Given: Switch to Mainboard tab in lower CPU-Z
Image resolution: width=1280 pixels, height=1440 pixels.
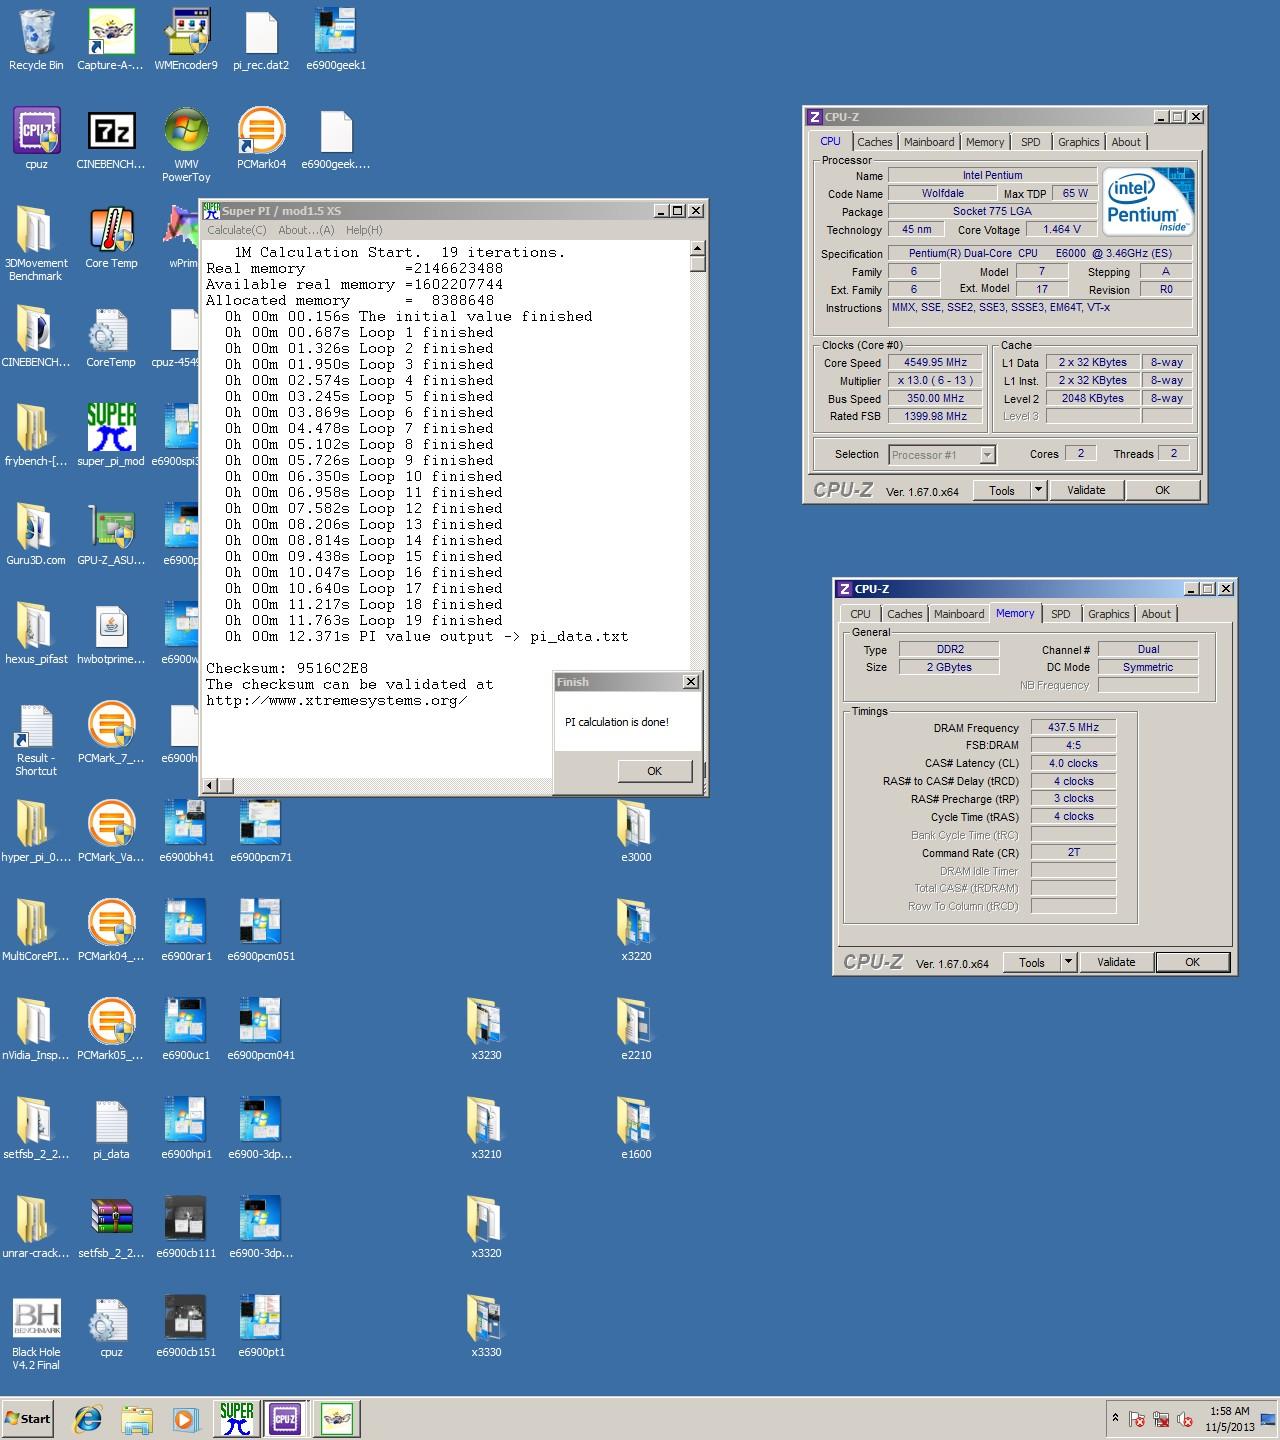Looking at the screenshot, I should point(959,614).
